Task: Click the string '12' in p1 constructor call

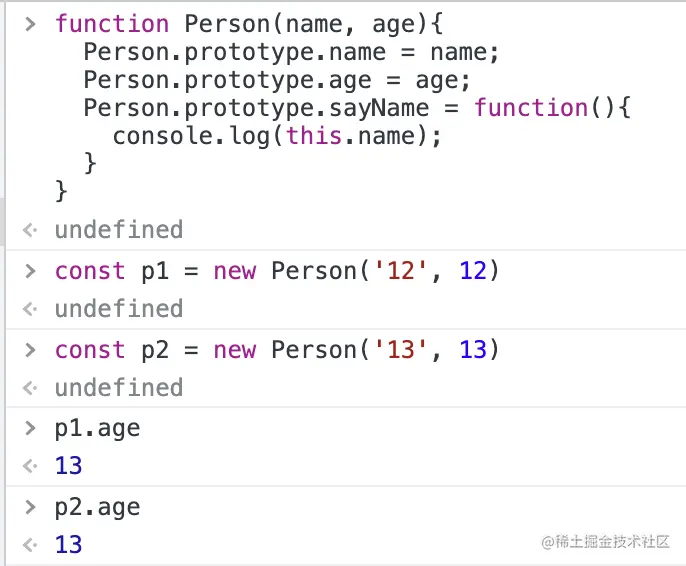Action: pos(401,271)
